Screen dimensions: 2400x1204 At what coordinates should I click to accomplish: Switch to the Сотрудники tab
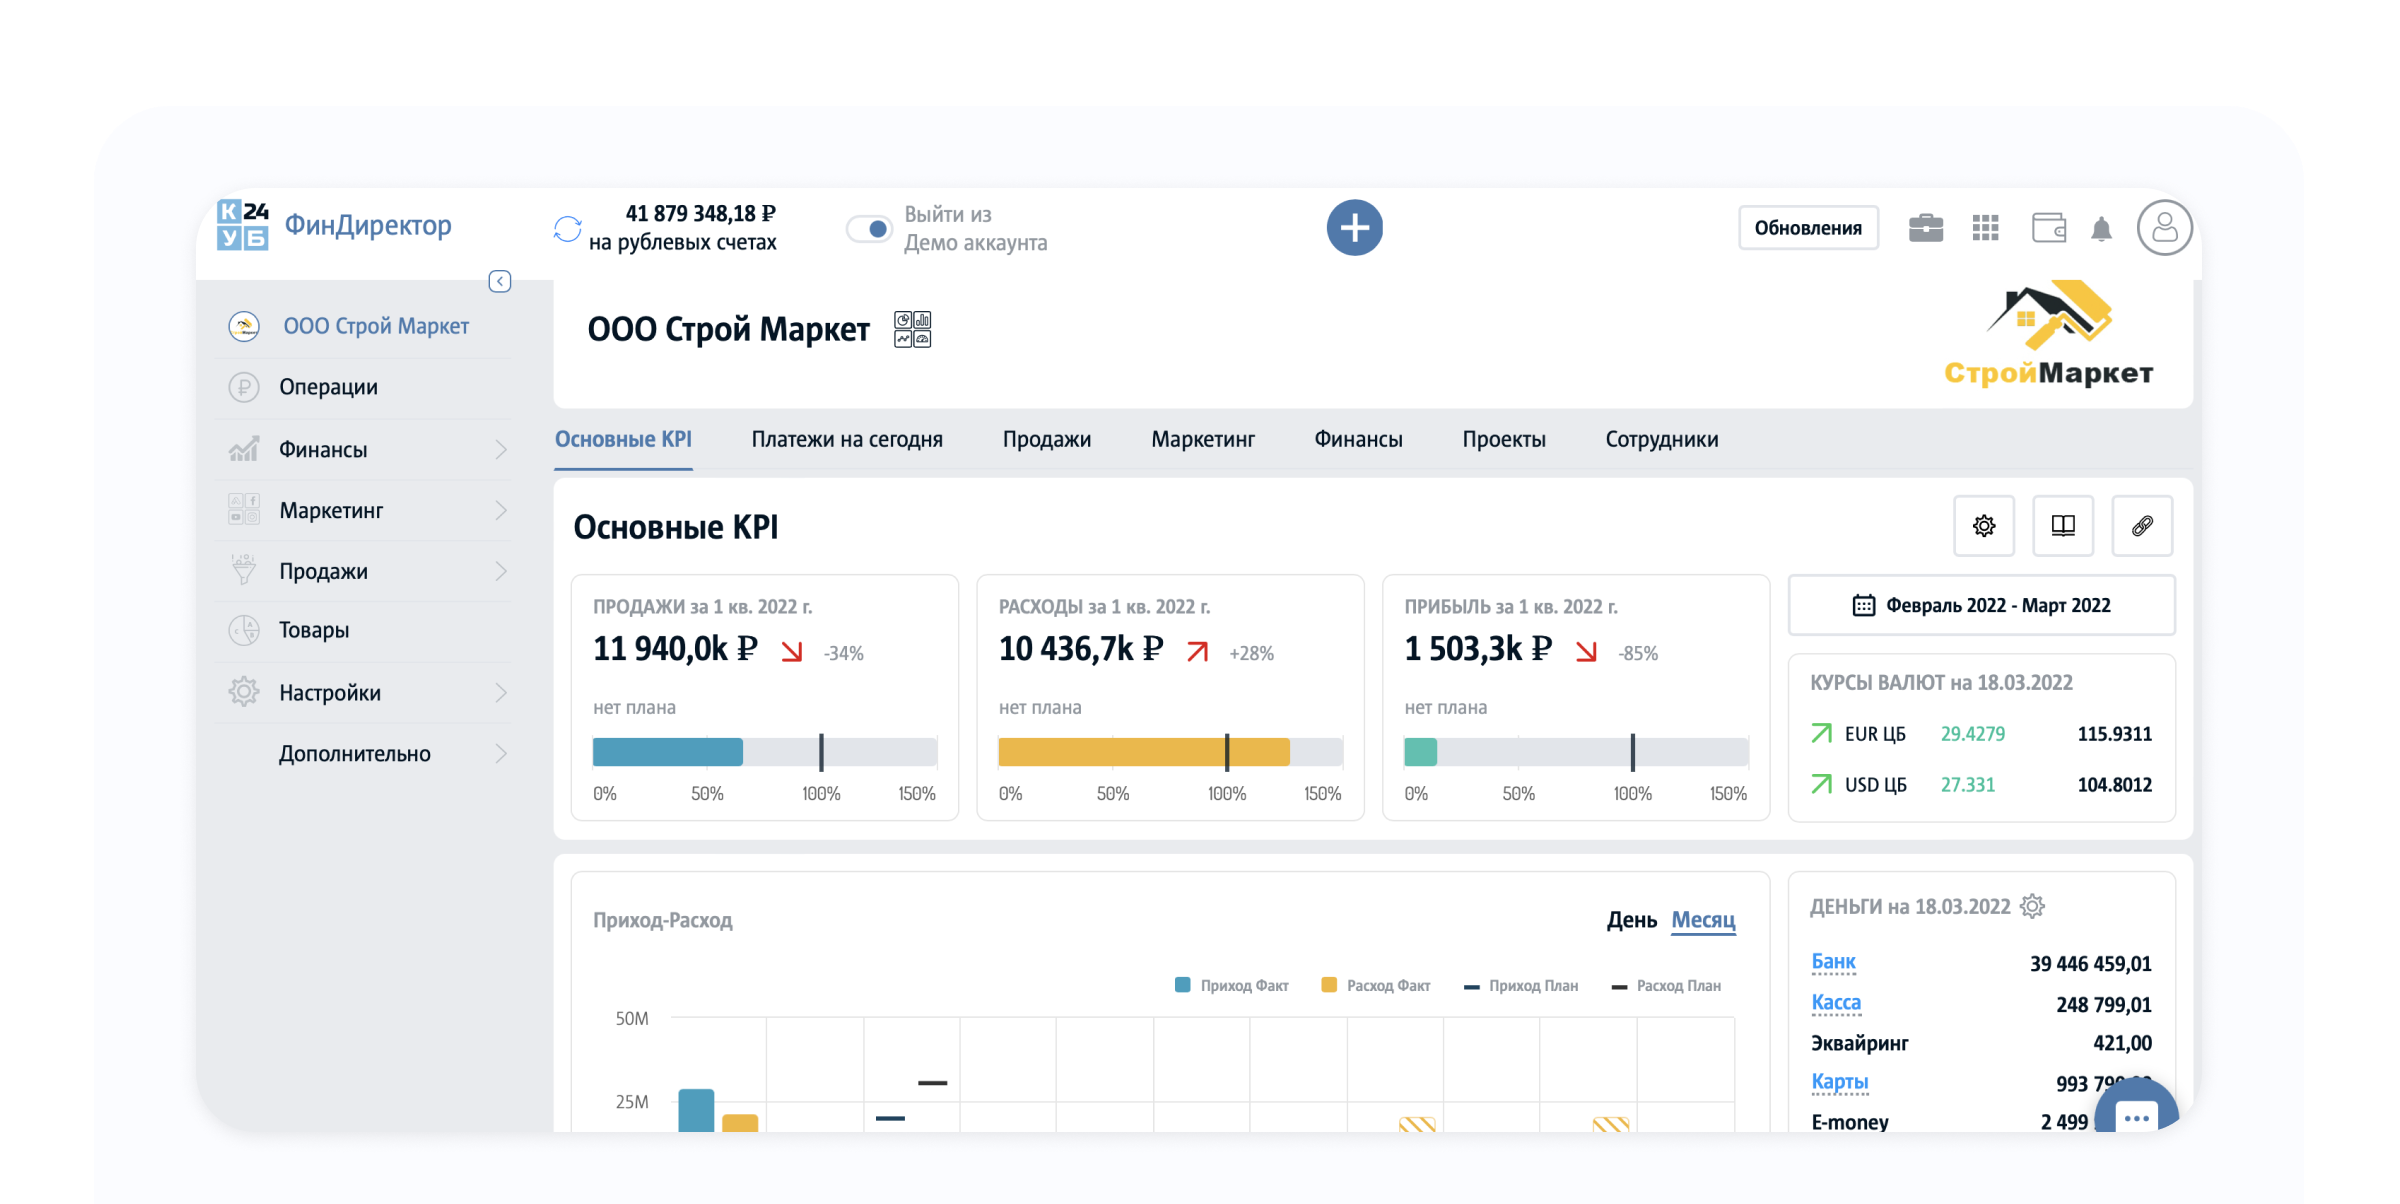click(1661, 439)
